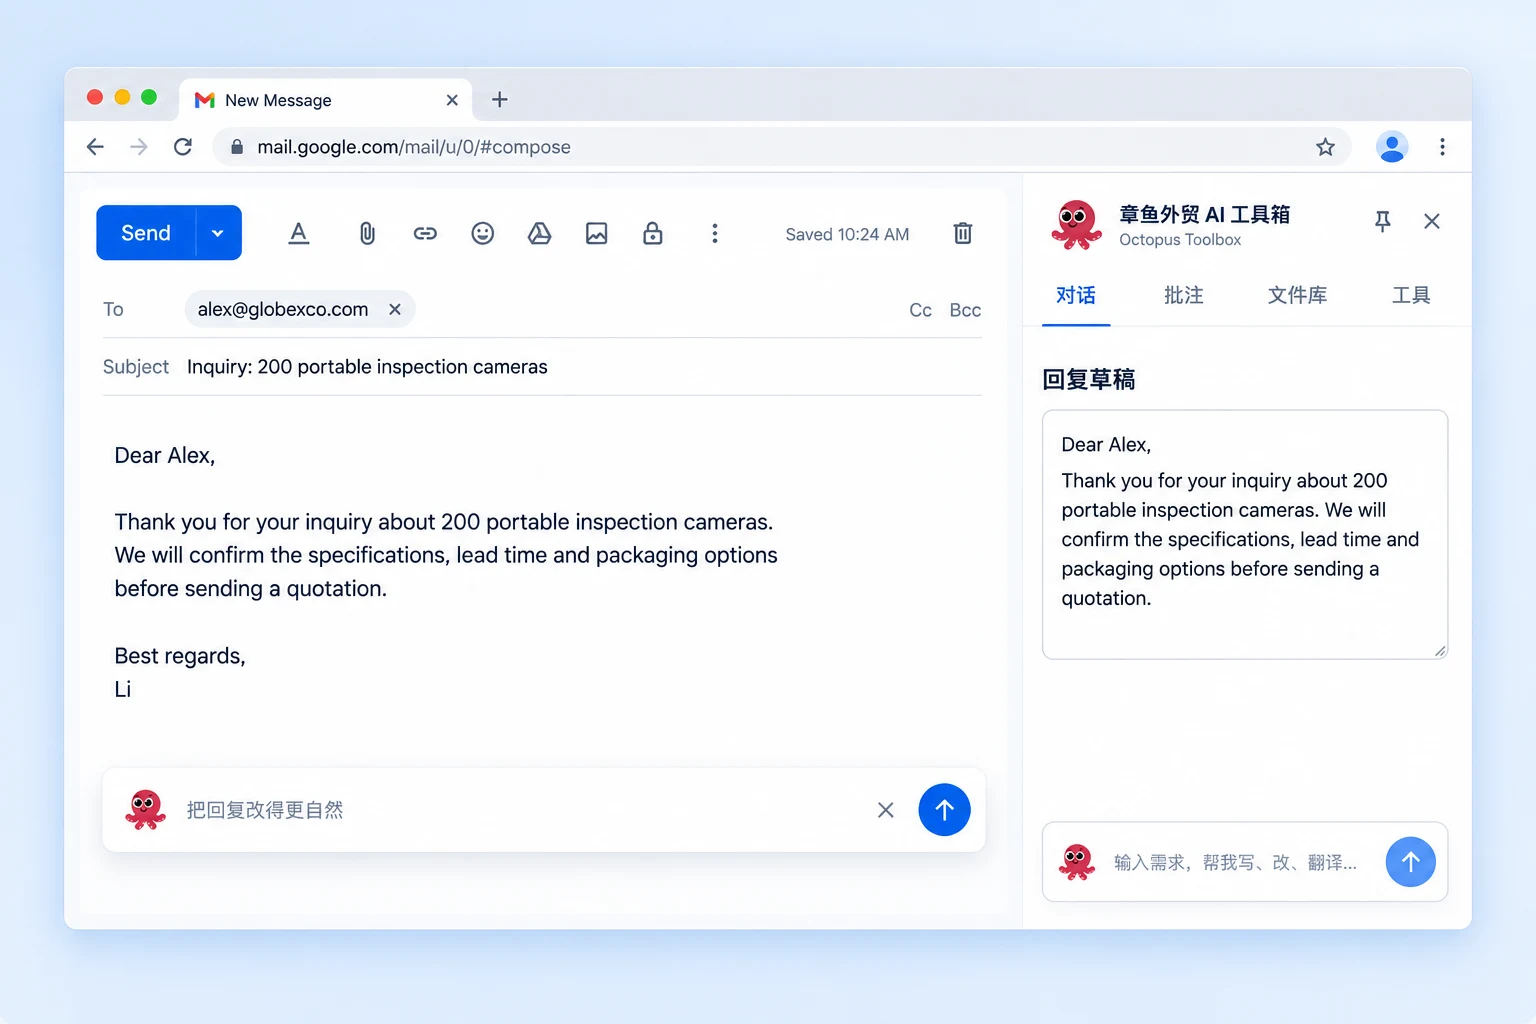1536x1024 pixels.
Task: Attach a file with the paperclip icon
Action: [367, 233]
